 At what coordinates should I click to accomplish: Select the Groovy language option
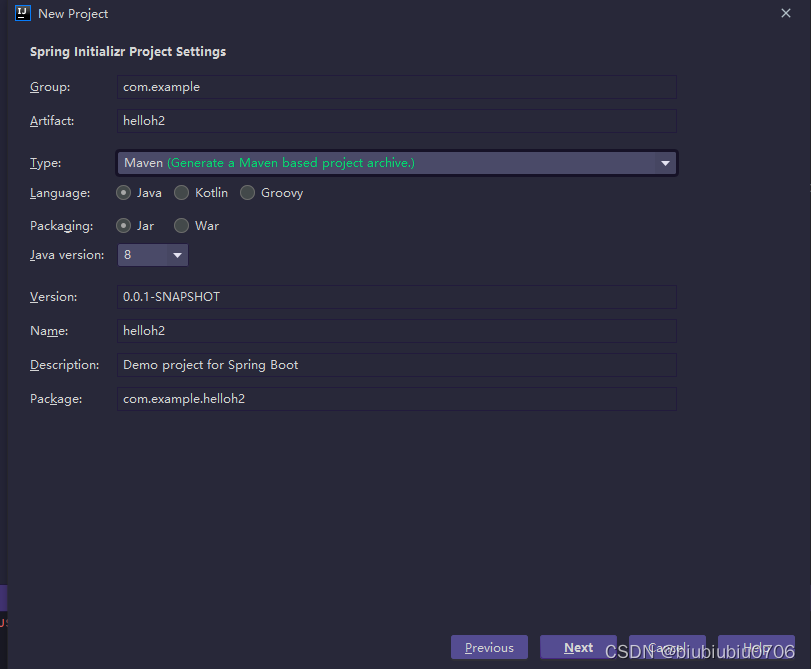tap(247, 193)
